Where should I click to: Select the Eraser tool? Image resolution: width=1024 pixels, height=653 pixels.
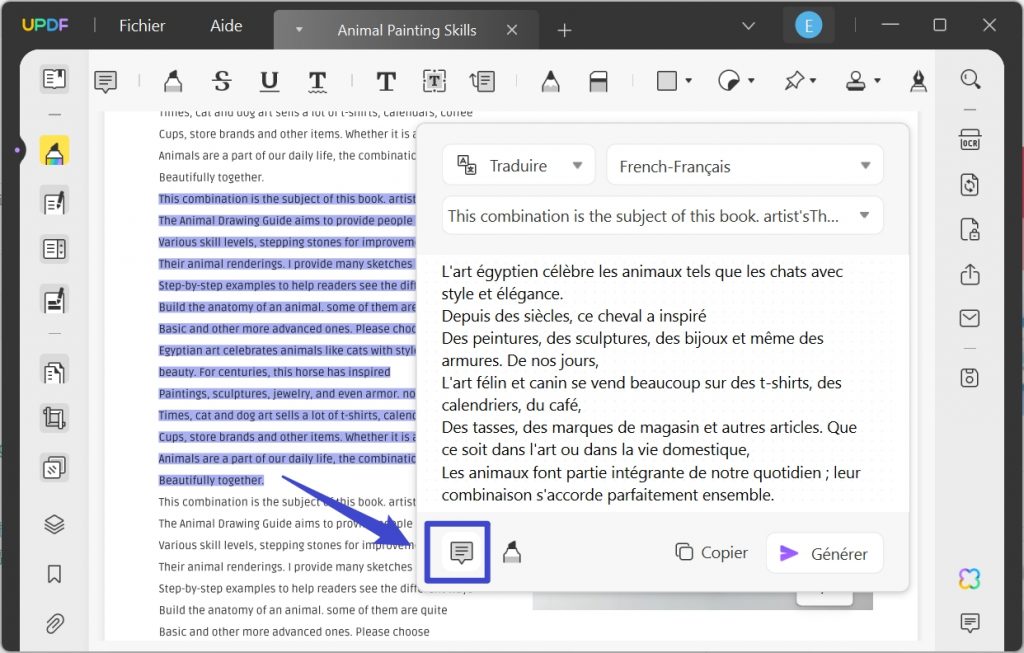[x=598, y=81]
